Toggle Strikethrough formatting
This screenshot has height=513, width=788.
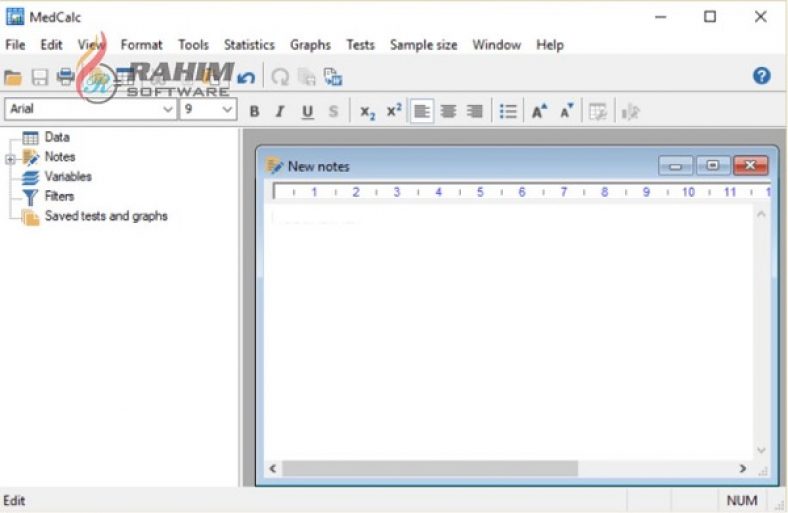[x=333, y=111]
